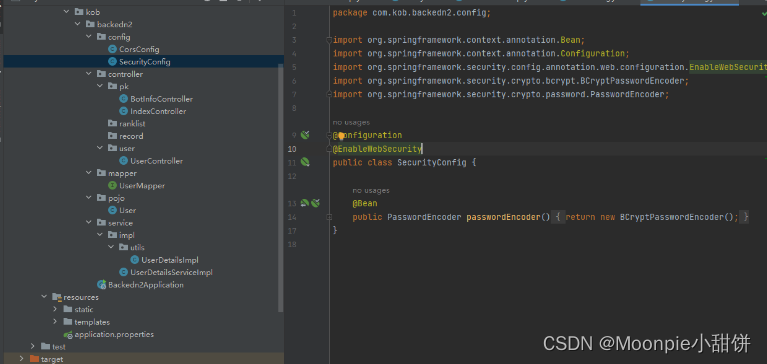Click the @Bean annotation
767x364 pixels.
coord(364,203)
